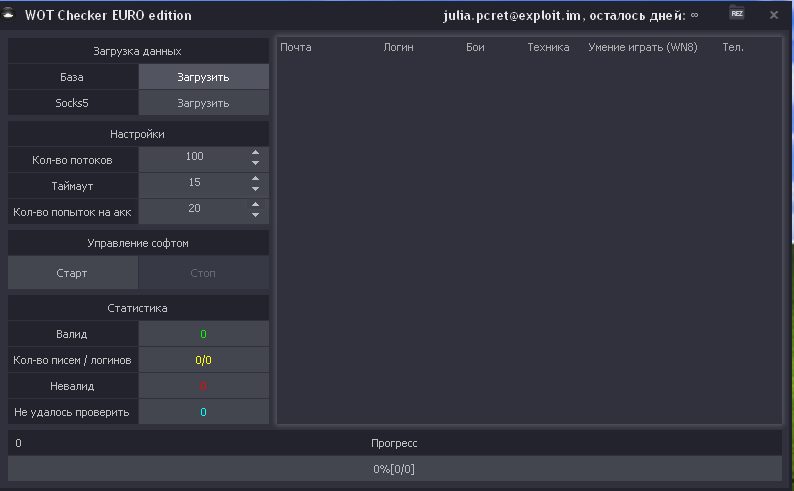
Task: Select the Умение играть (WN8) column header
Action: 644,47
